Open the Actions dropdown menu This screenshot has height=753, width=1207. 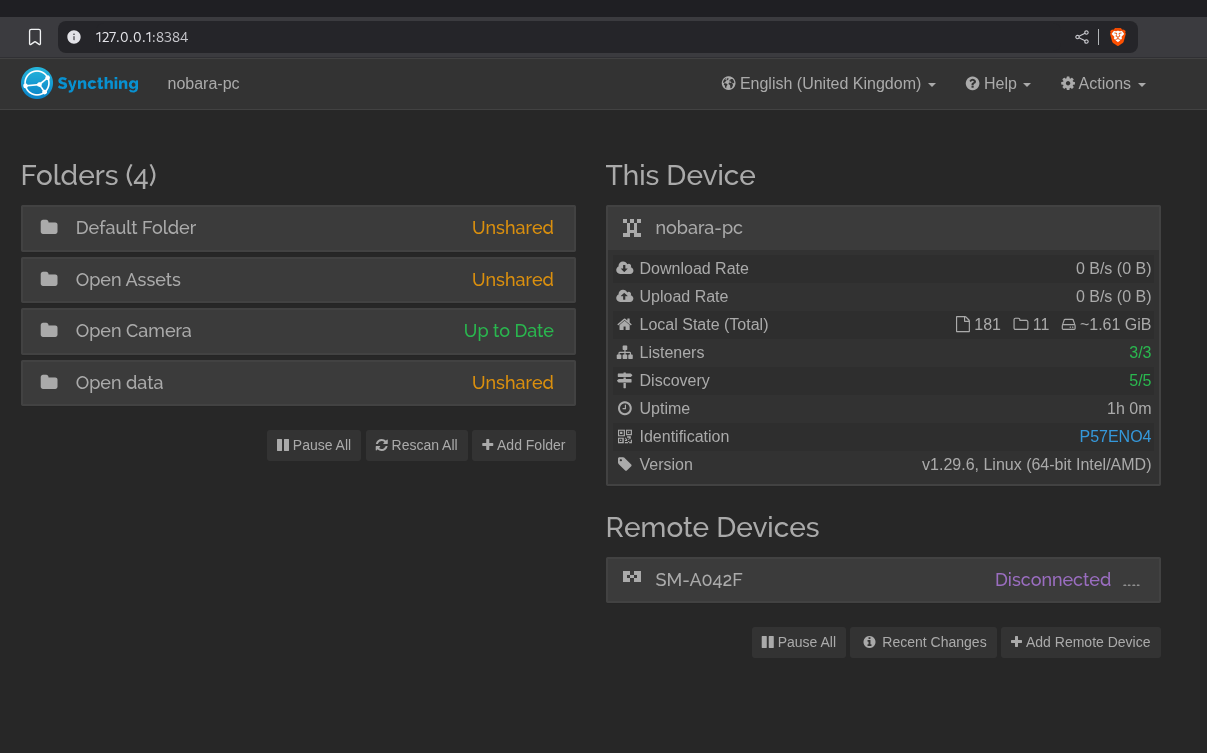[1103, 84]
